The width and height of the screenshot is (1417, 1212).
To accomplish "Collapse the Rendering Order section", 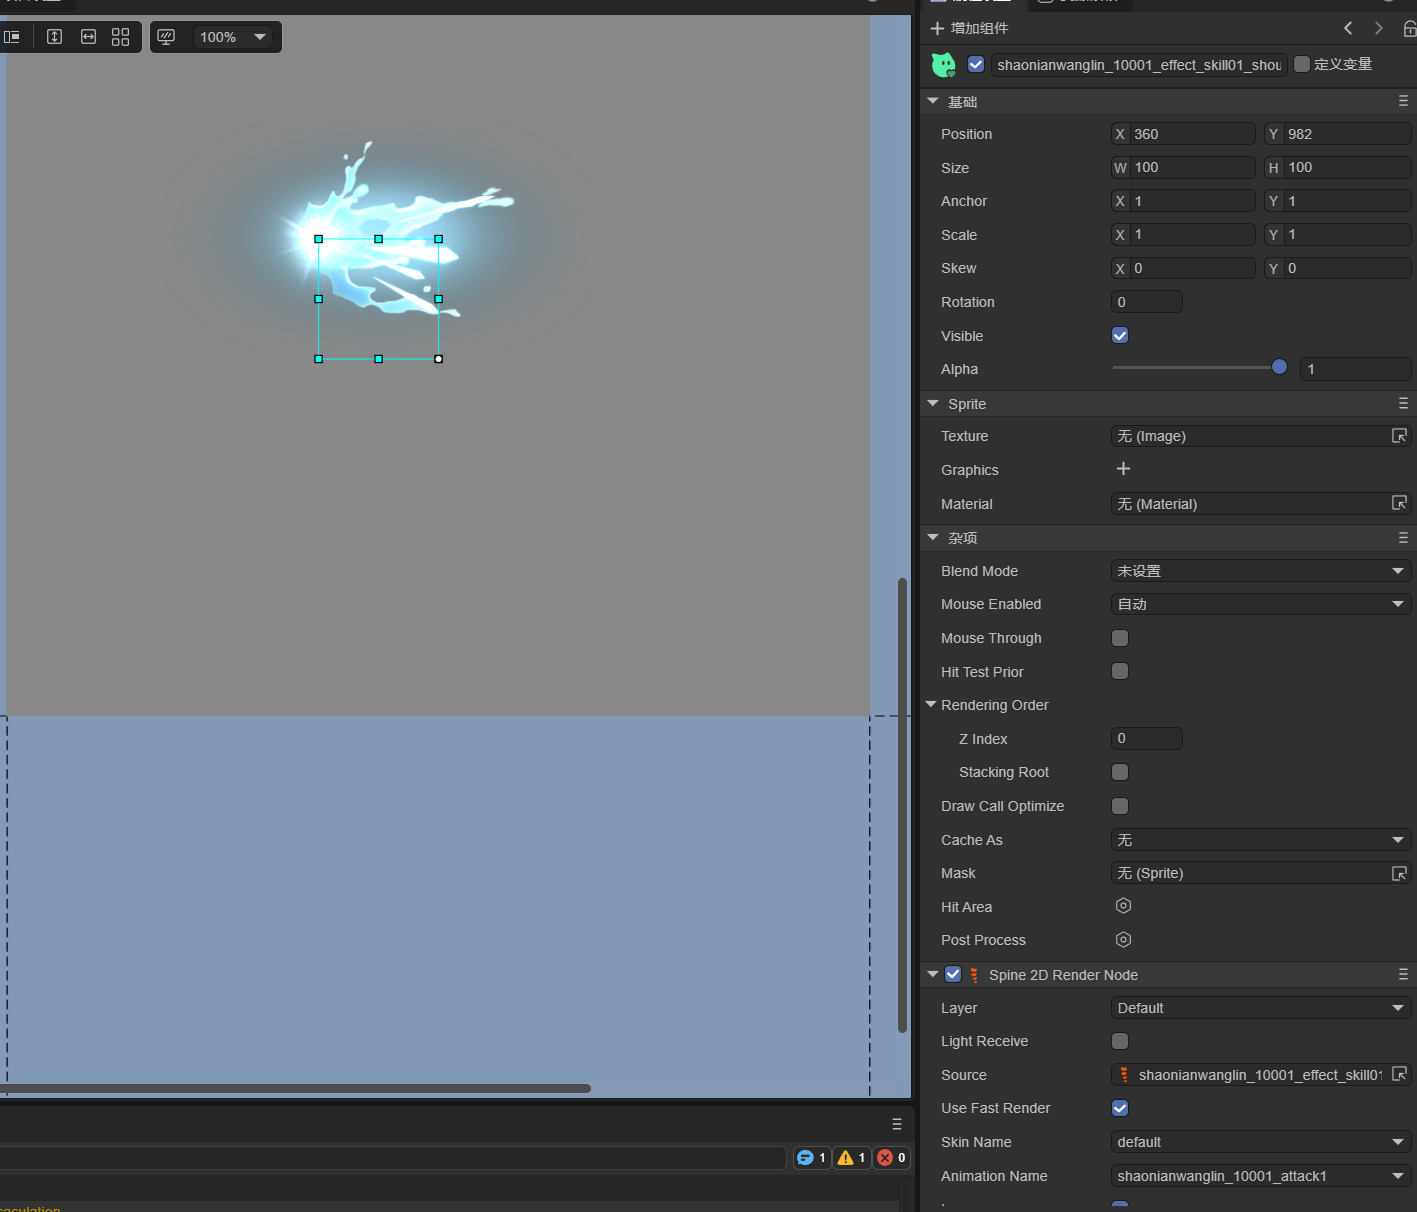I will click(x=931, y=705).
